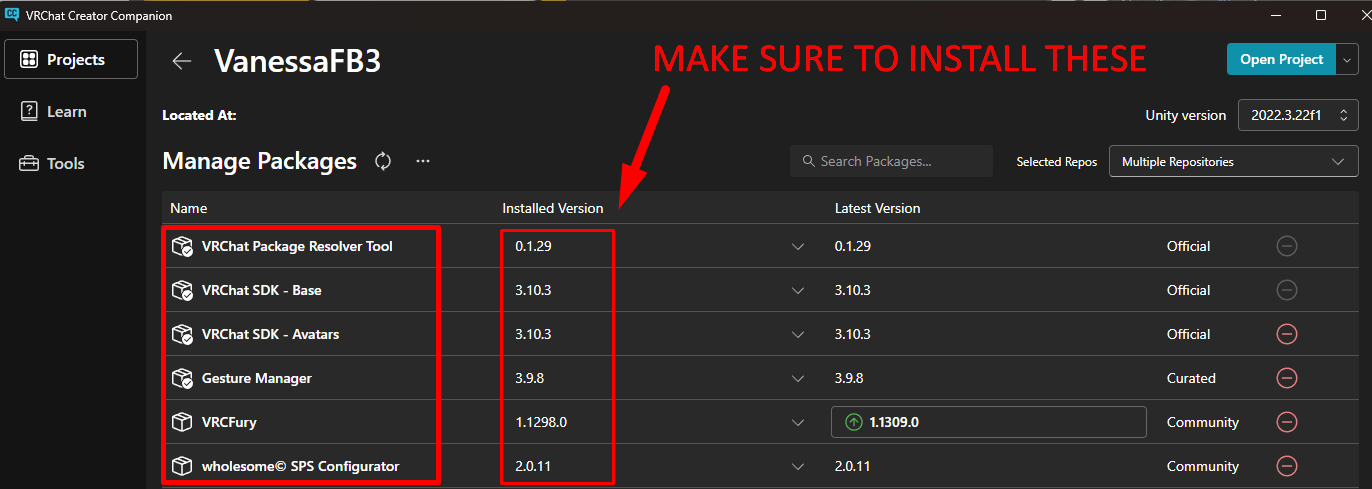Click the VRChat SDK - Avatars package icon
Image resolution: width=1372 pixels, height=489 pixels.
click(182, 335)
